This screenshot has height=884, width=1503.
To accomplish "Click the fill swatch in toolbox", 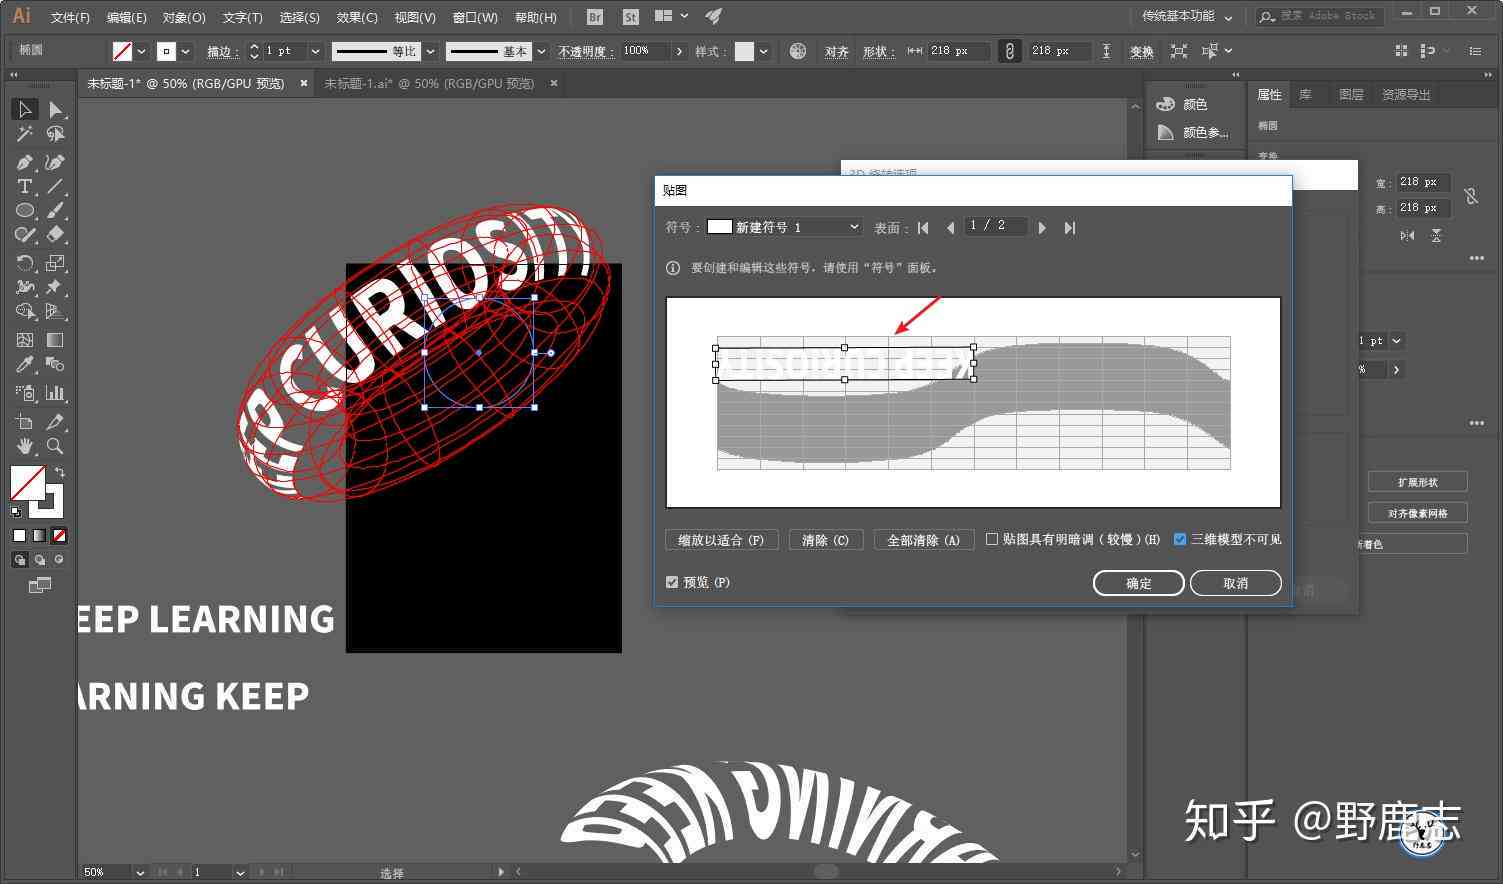I will point(27,484).
